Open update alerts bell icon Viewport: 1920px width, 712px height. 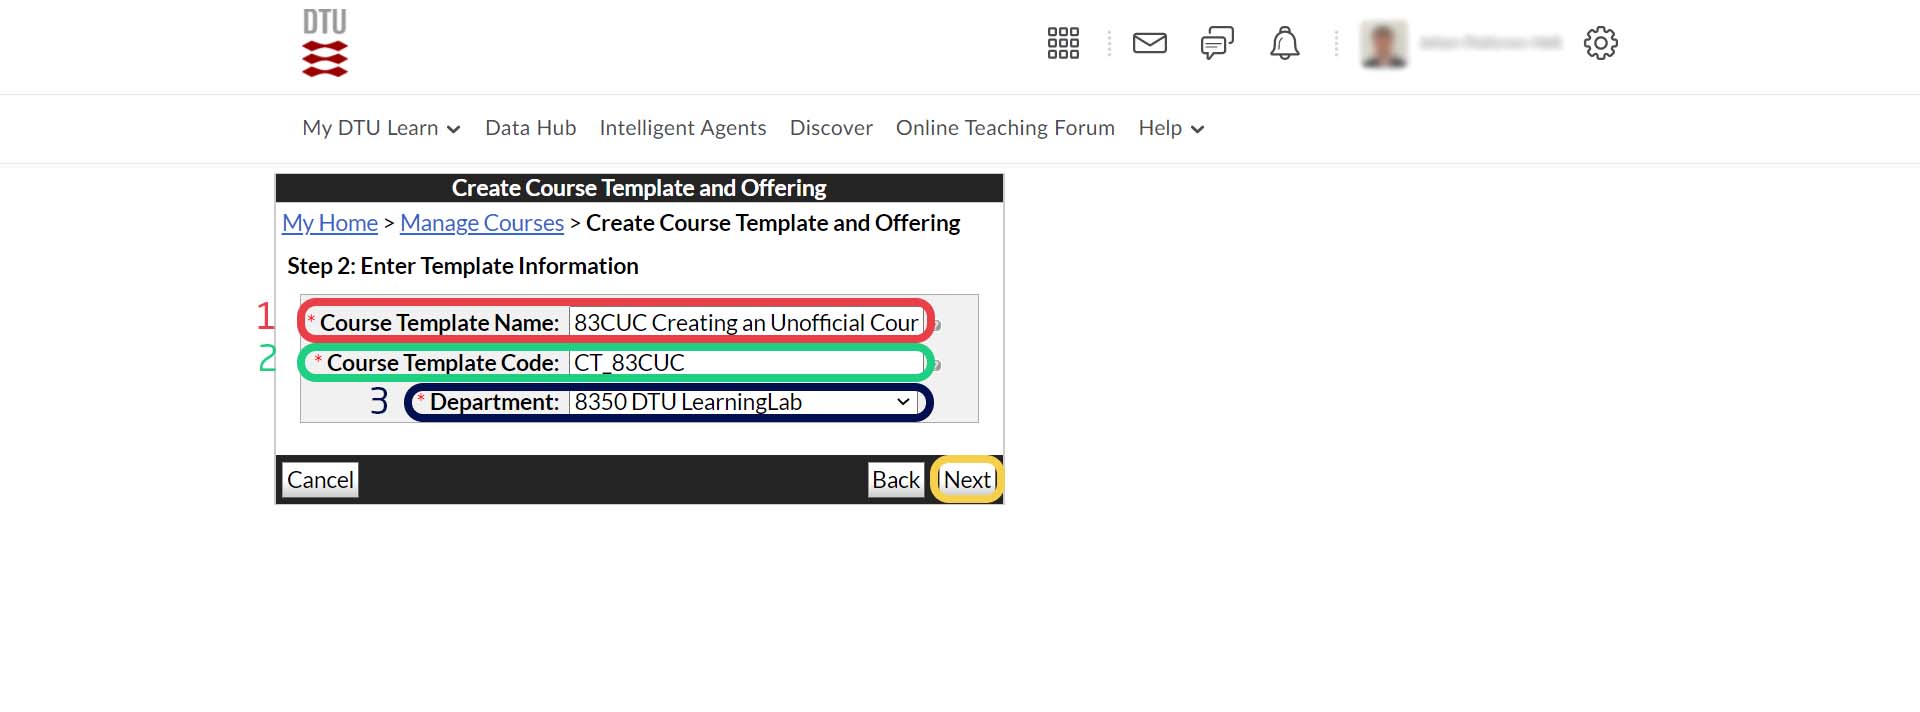(1284, 43)
